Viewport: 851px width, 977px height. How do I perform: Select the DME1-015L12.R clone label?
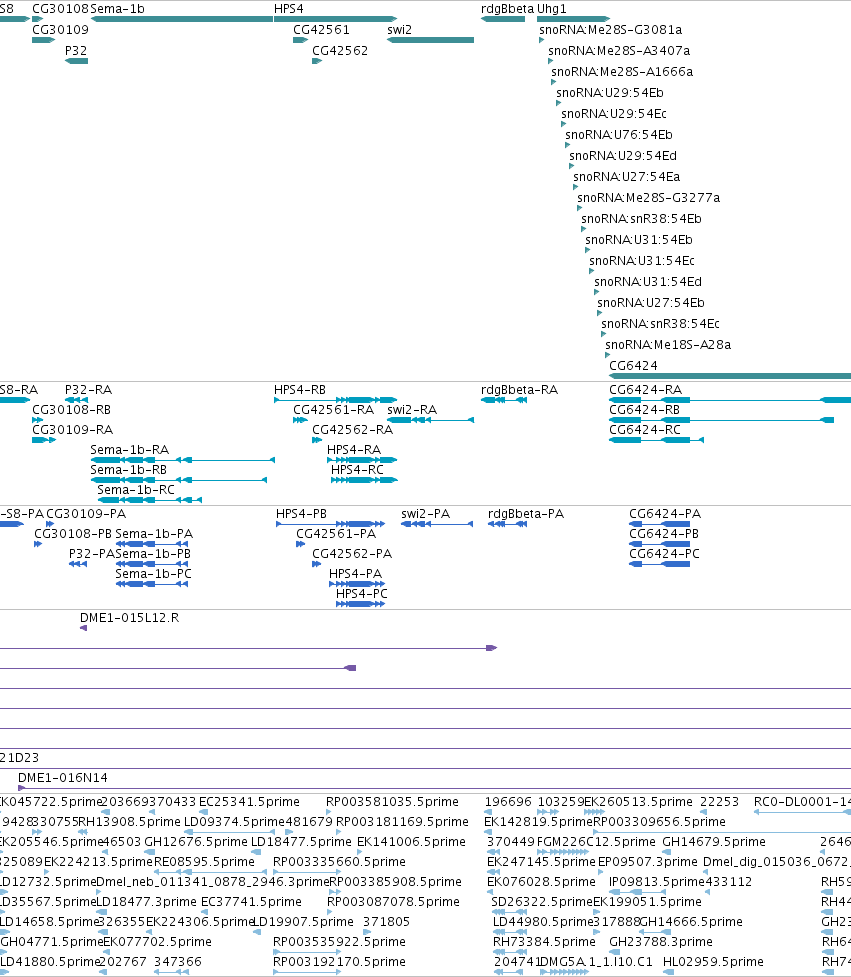pos(130,617)
